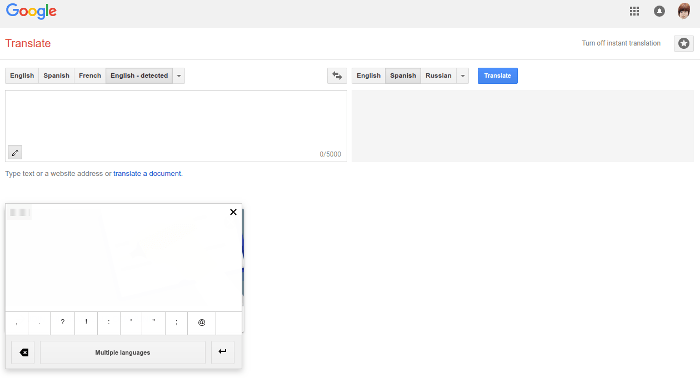Select French as source language
This screenshot has height=378, width=700.
90,76
